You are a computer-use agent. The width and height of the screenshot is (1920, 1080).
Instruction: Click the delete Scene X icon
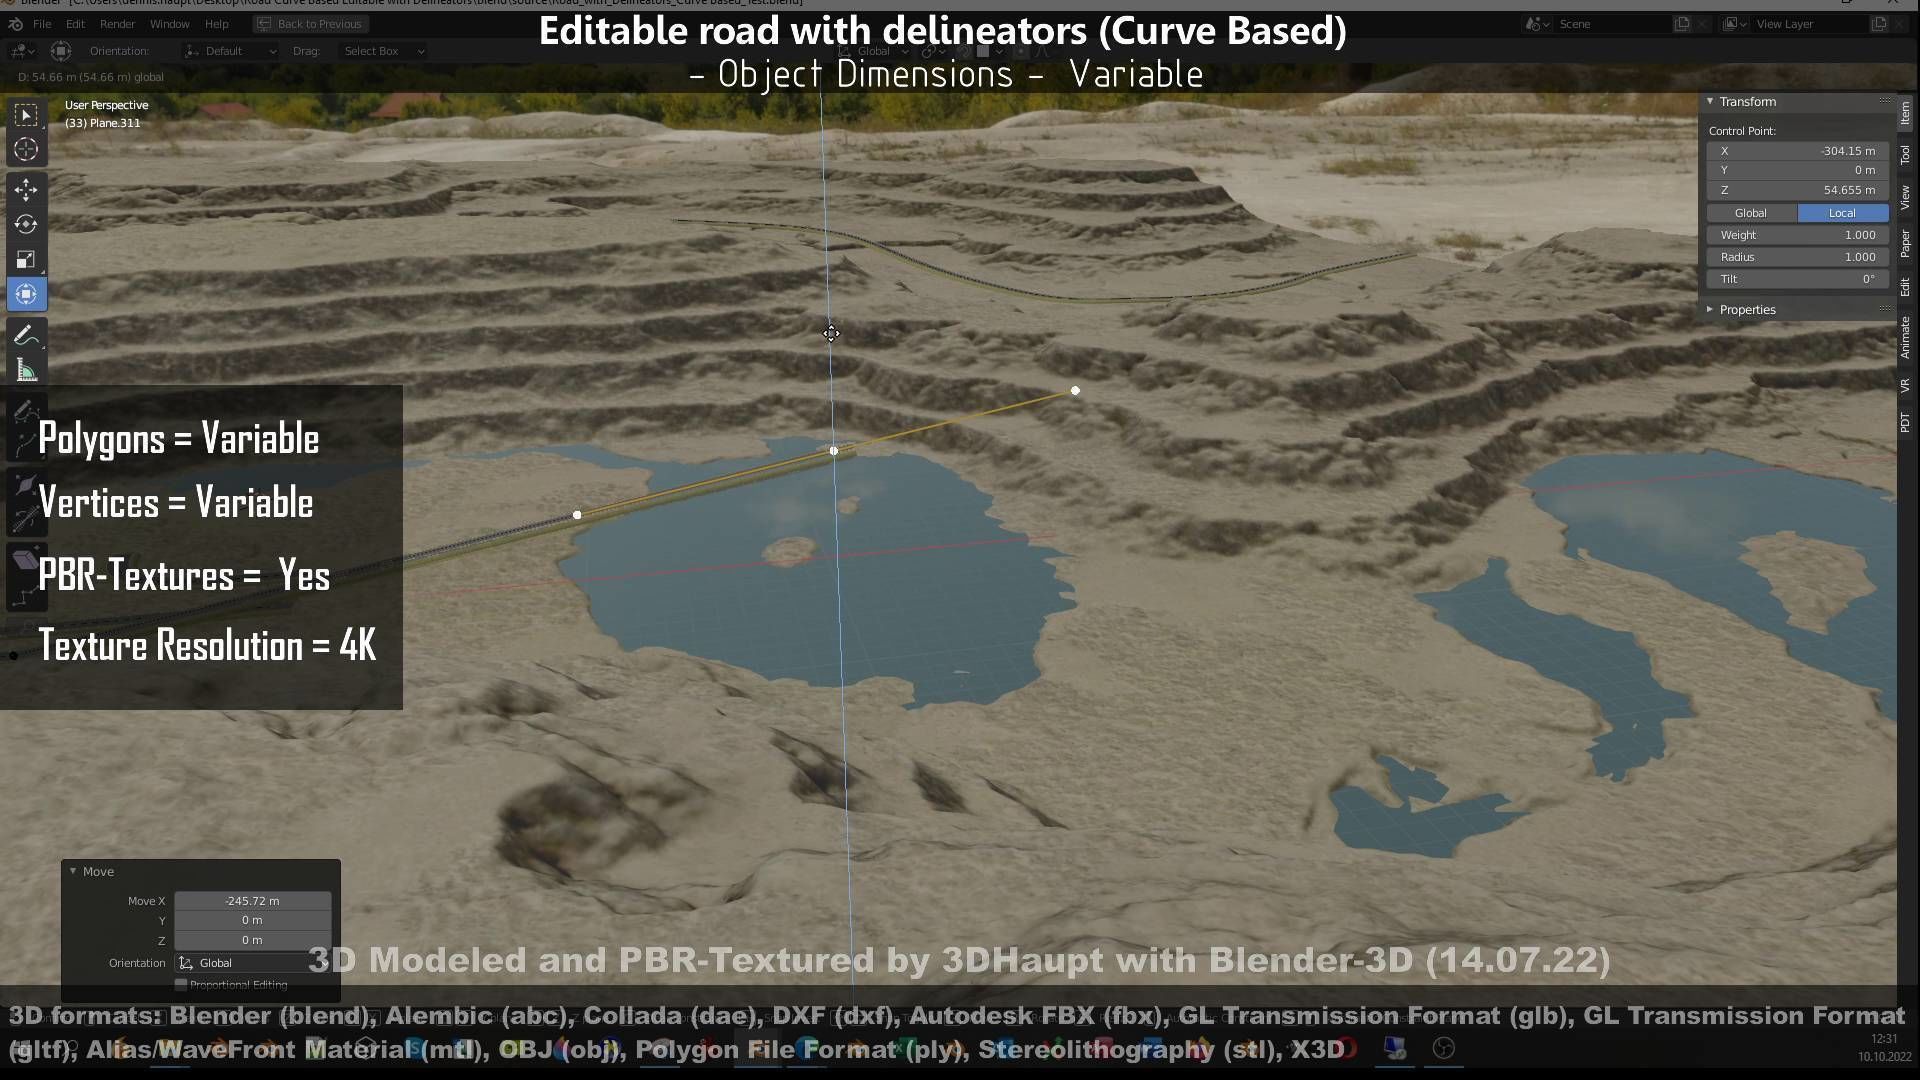click(1702, 24)
